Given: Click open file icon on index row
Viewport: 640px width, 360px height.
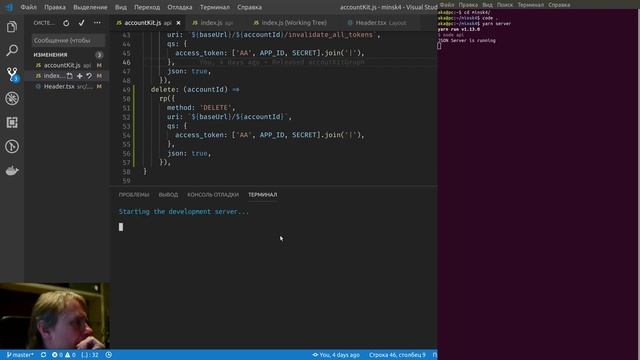Looking at the screenshot, I should [70, 76].
